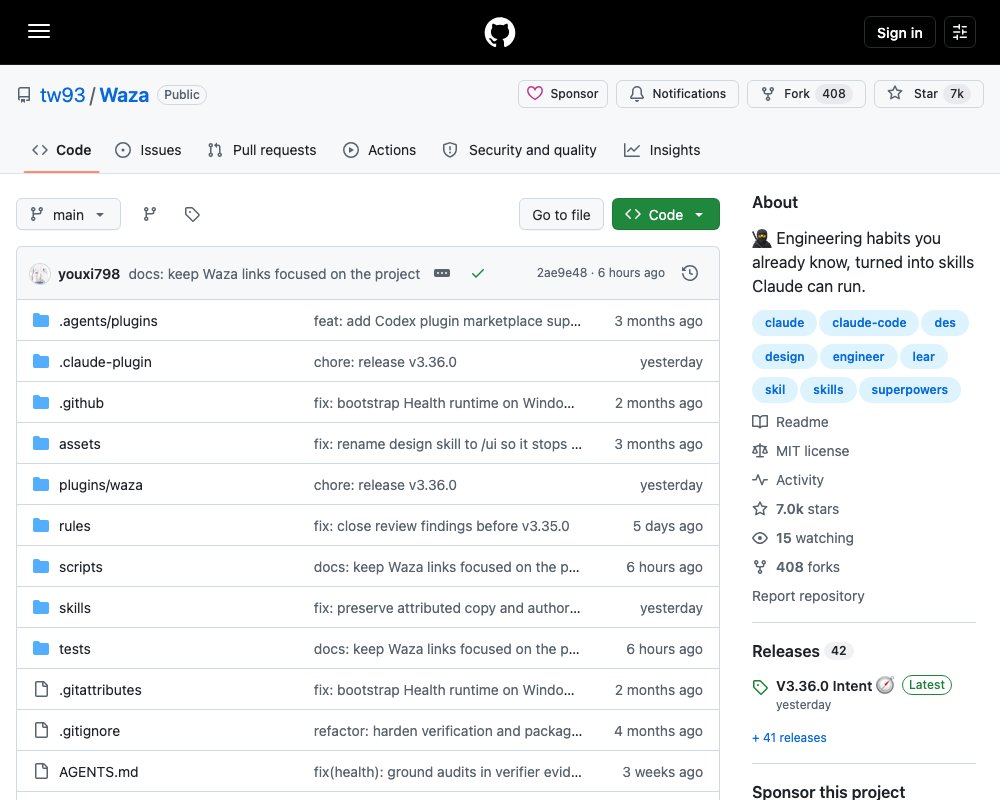Open 'fix: close review findings before v3.35.0' commit

[x=441, y=526]
